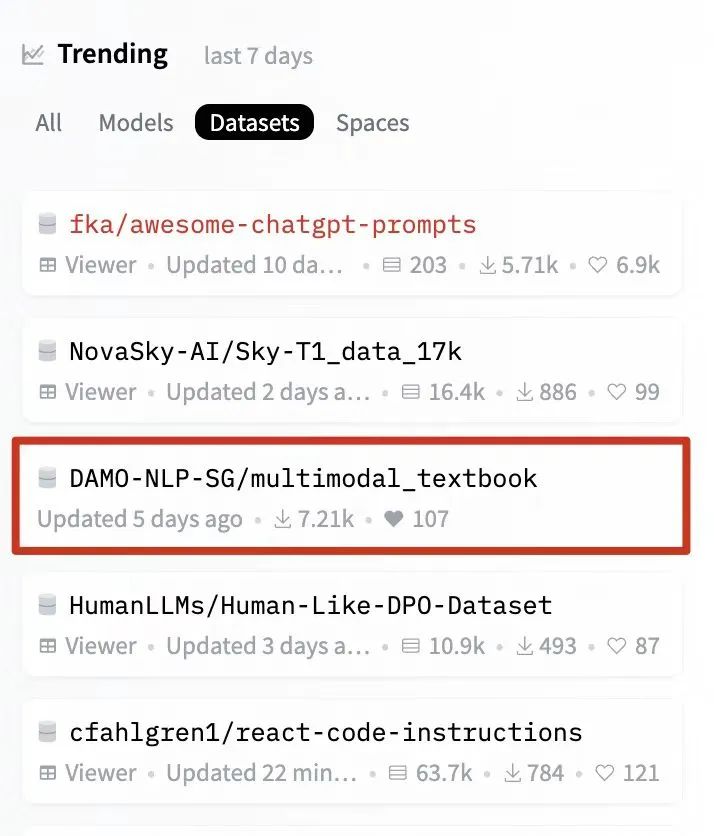Click download icon on fka/awesome-chatgpt-prompts card
The image size is (714, 836).
(x=489, y=266)
